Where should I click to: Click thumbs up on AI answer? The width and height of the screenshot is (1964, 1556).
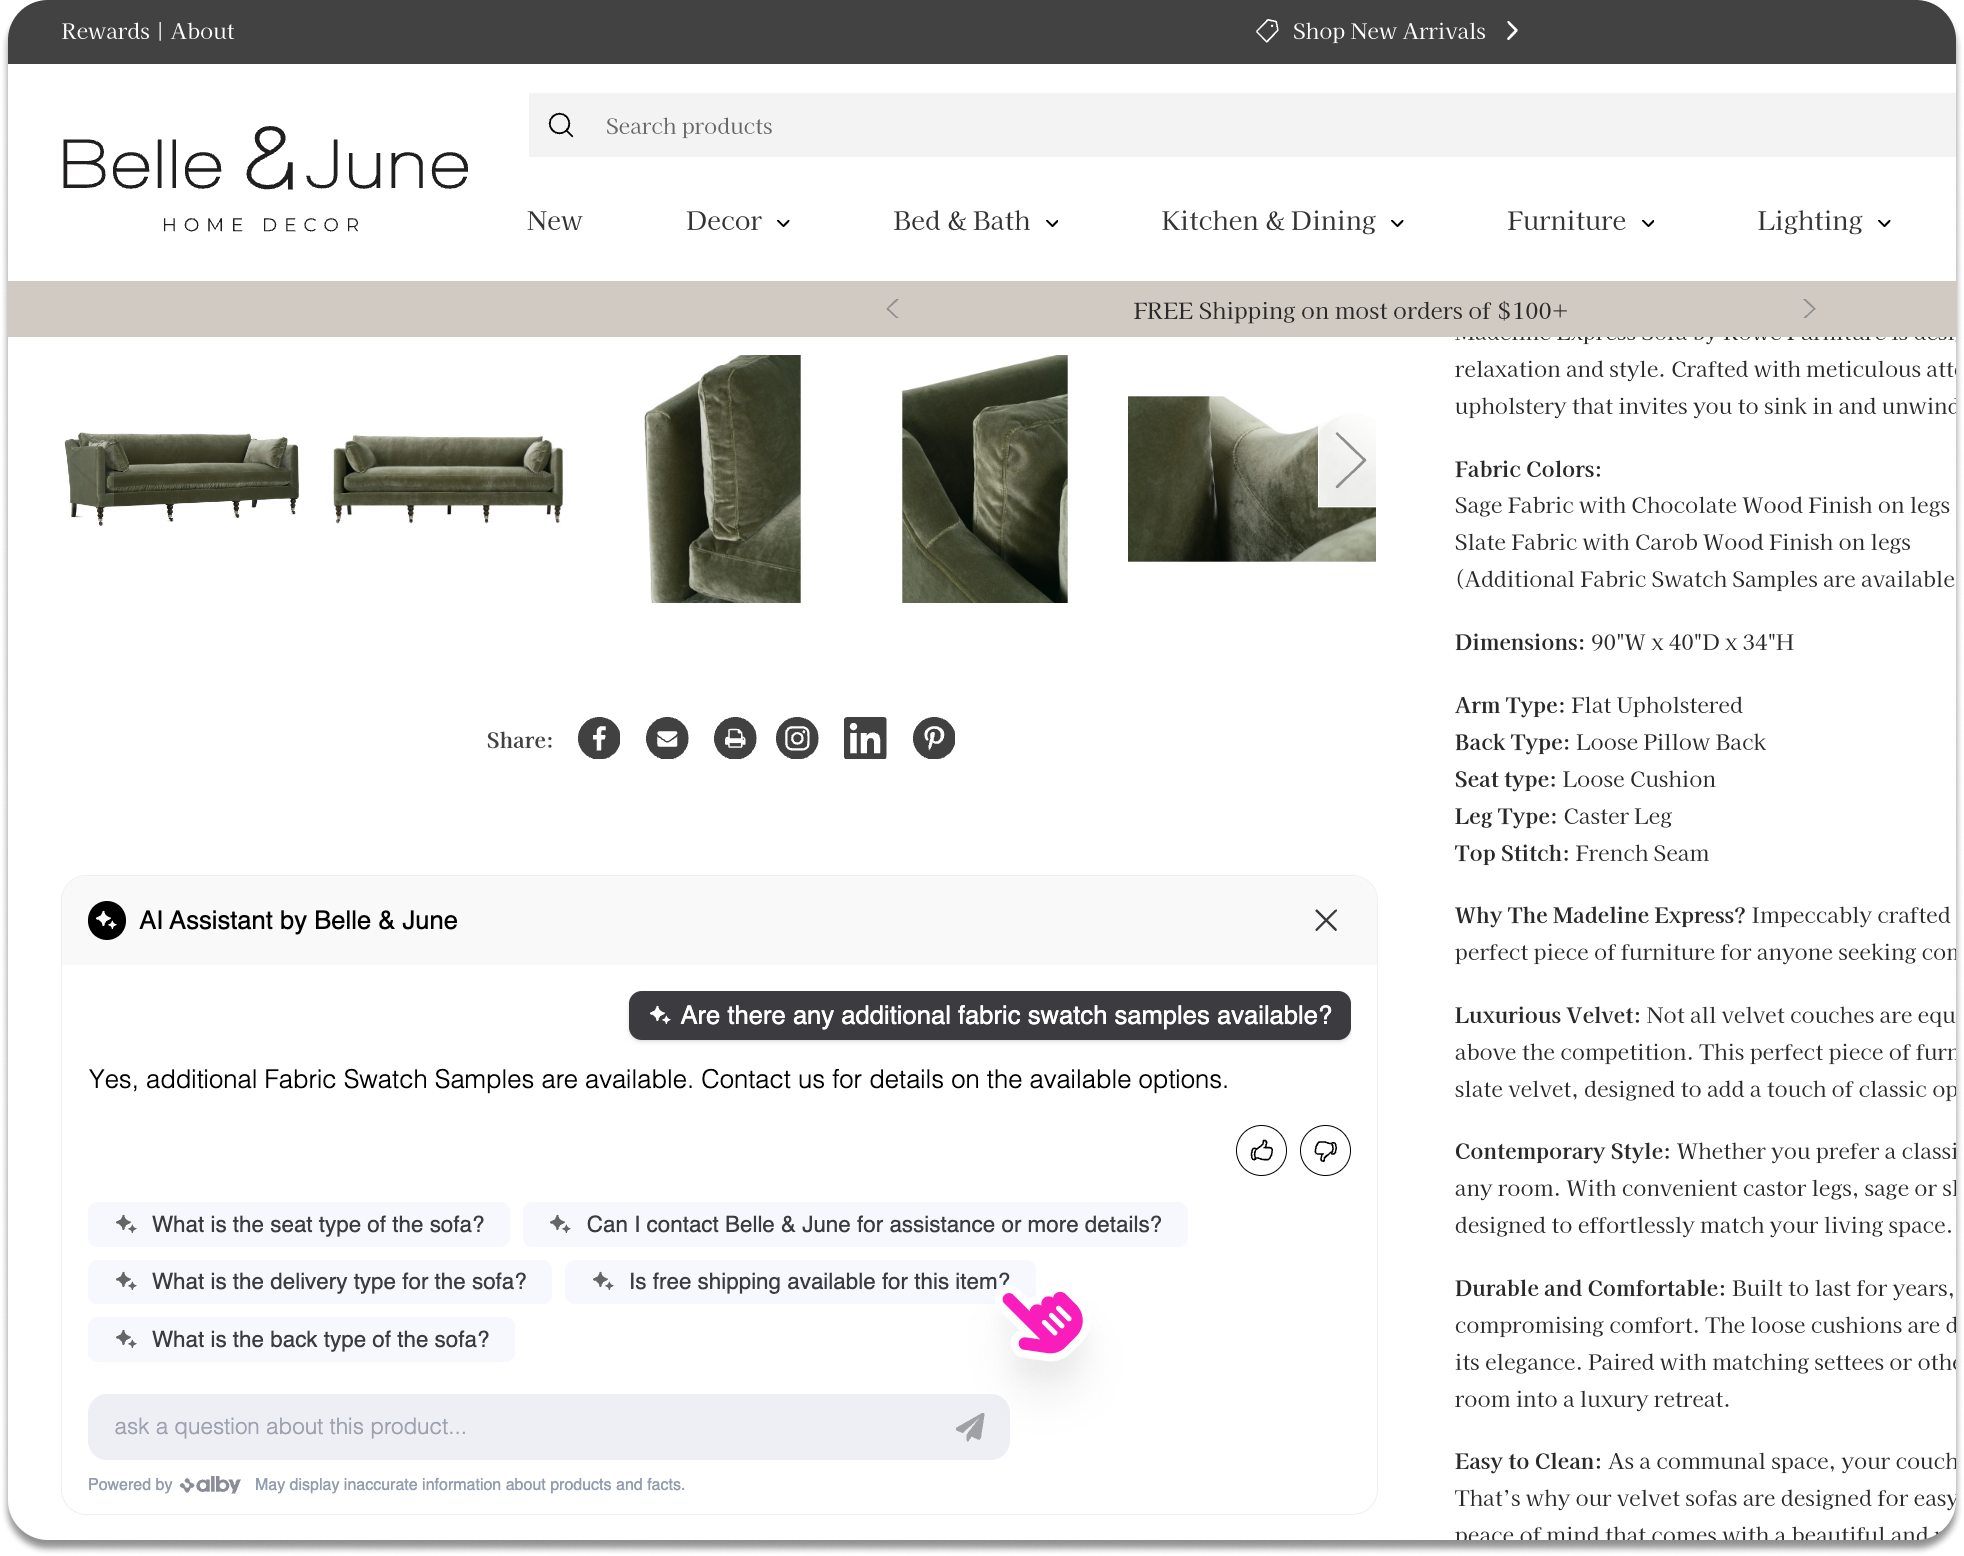click(1261, 1150)
